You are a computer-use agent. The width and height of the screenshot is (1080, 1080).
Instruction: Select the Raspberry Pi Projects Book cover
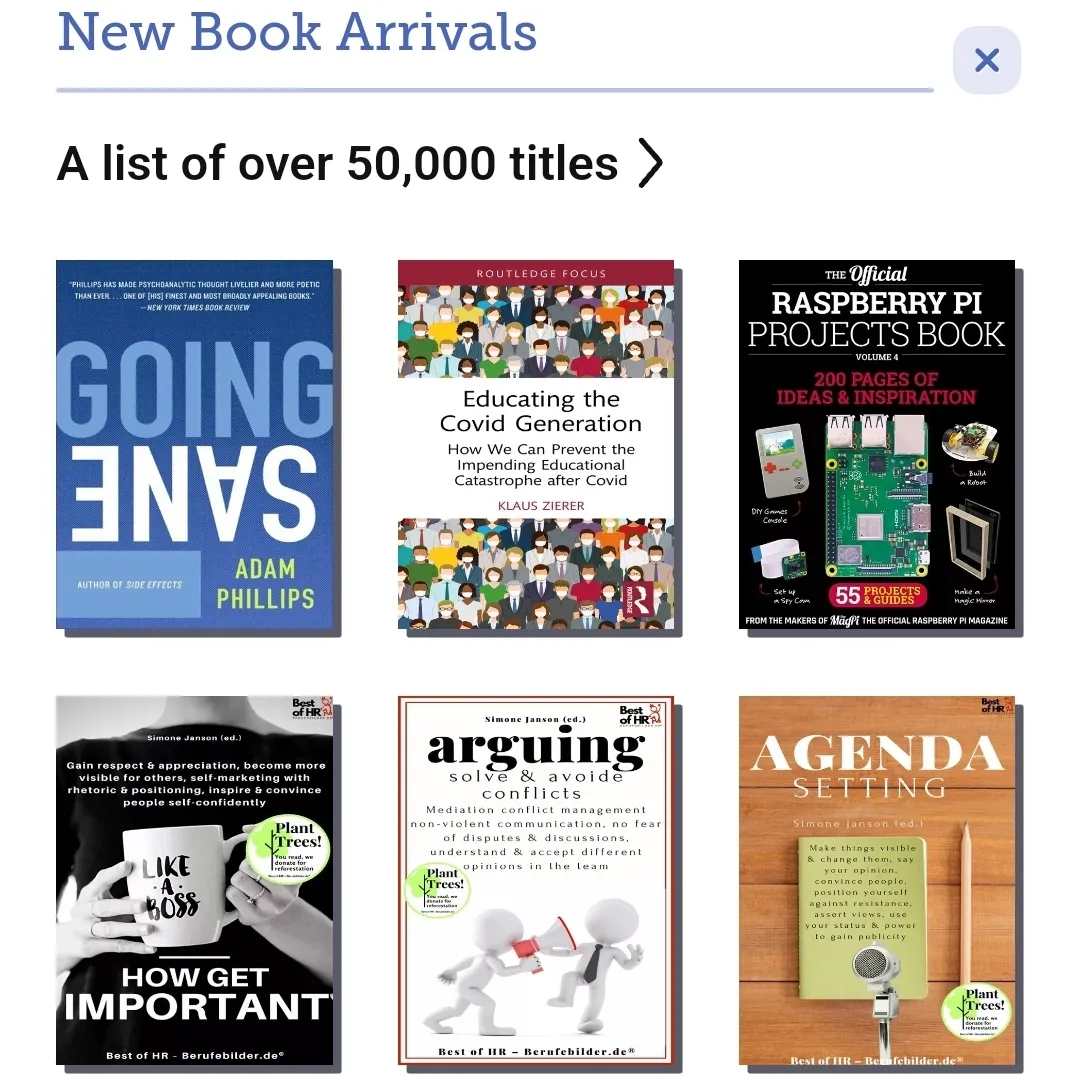tap(877, 444)
